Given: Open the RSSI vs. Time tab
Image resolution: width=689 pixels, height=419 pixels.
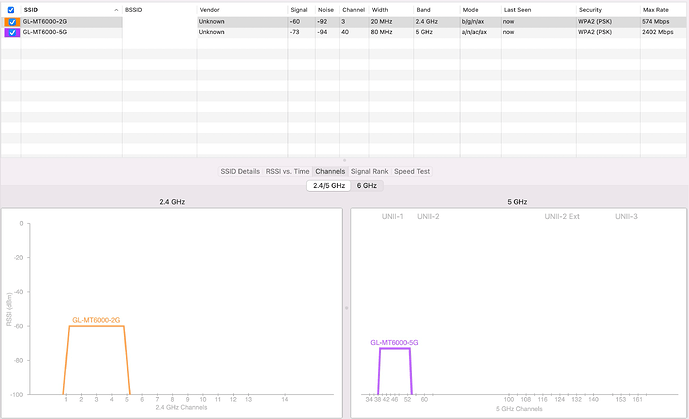Looking at the screenshot, I should [x=287, y=171].
